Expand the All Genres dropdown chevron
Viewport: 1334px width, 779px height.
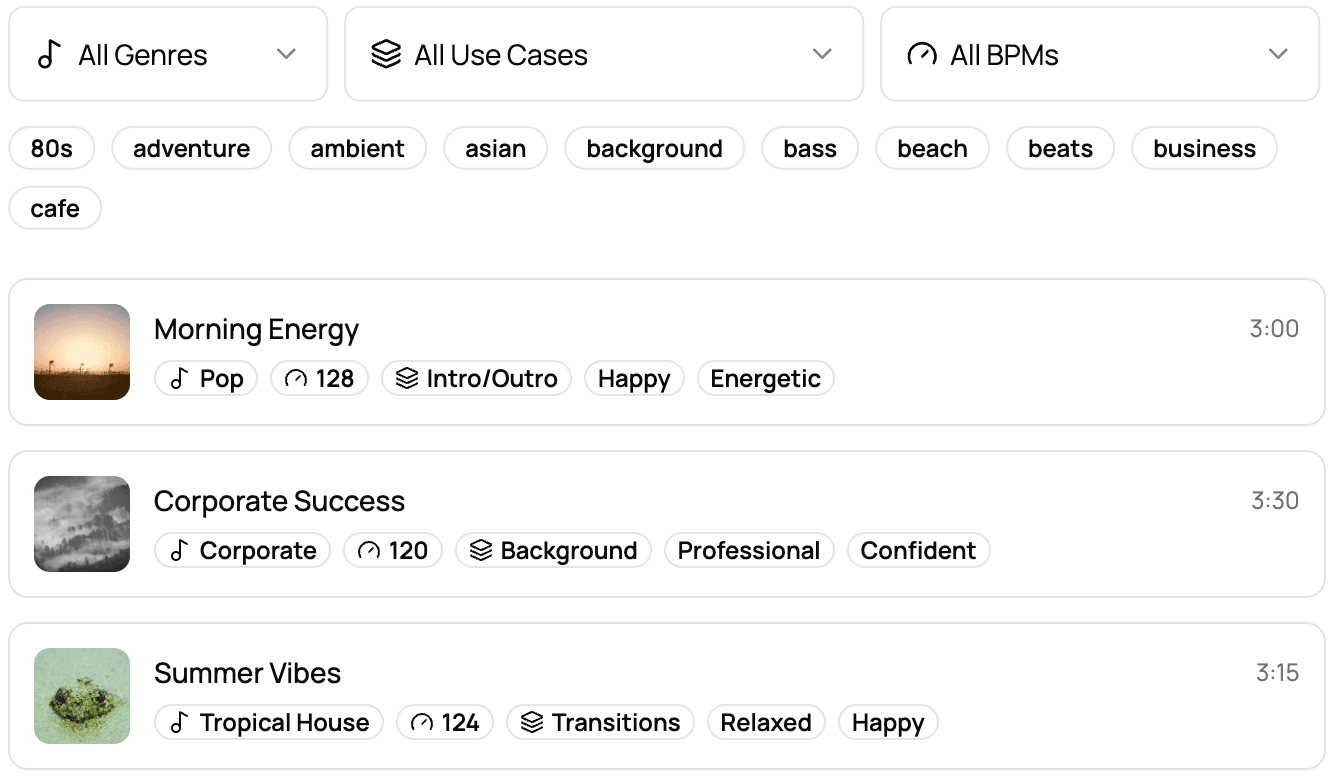pyautogui.click(x=287, y=54)
